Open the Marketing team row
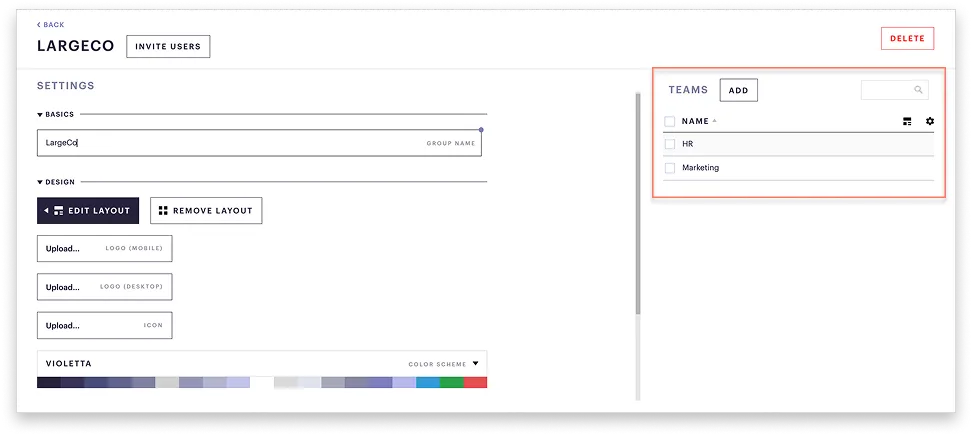This screenshot has height=436, width=972. pyautogui.click(x=798, y=168)
